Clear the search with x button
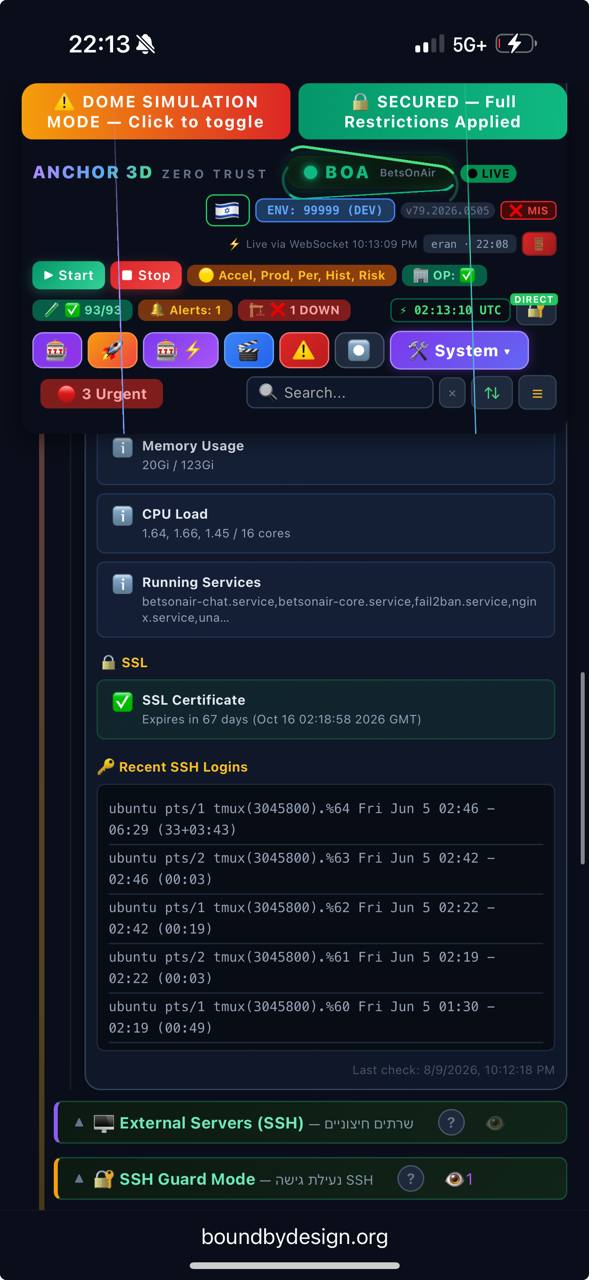This screenshot has height=1280, width=589. coord(451,393)
